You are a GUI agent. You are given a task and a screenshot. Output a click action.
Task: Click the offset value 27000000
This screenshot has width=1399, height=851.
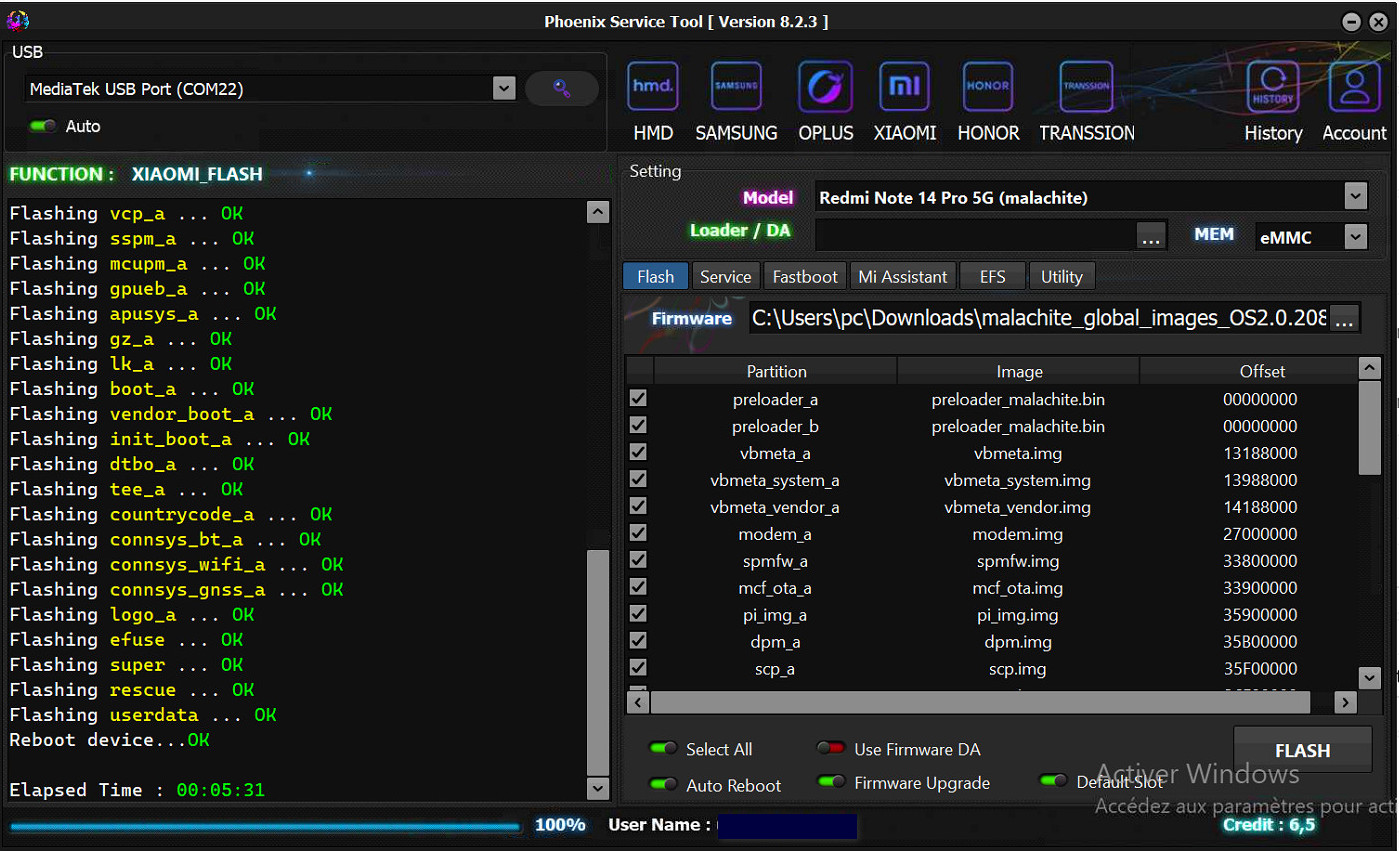pos(1260,534)
